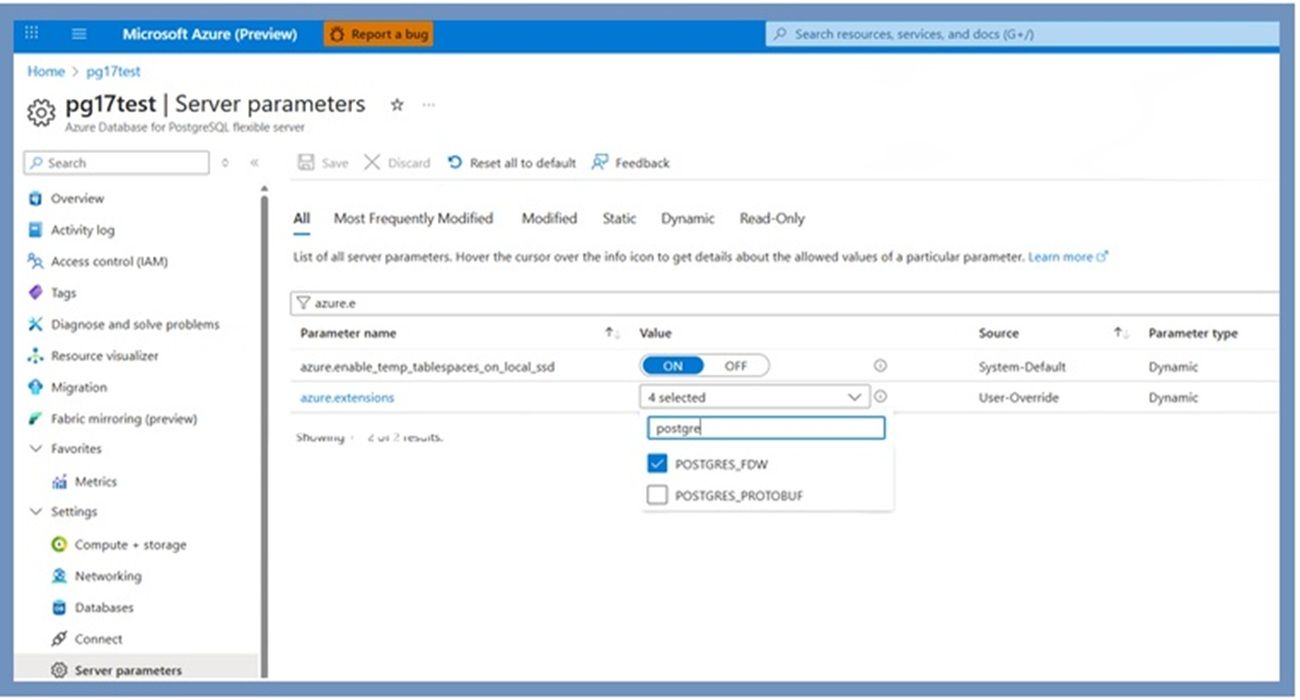Uncheck the POSTGRES_FDW checkbox

(657, 464)
